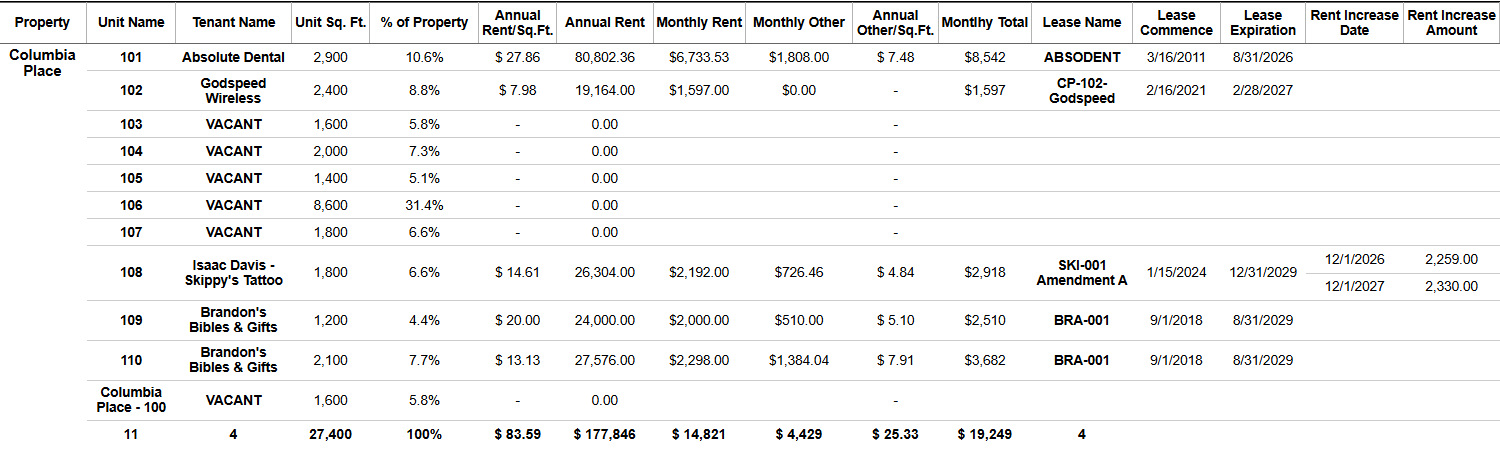The height and width of the screenshot is (467, 1500).
Task: Select Isaac Davis - Skippy's Tattoo tenant
Action: pos(233,272)
